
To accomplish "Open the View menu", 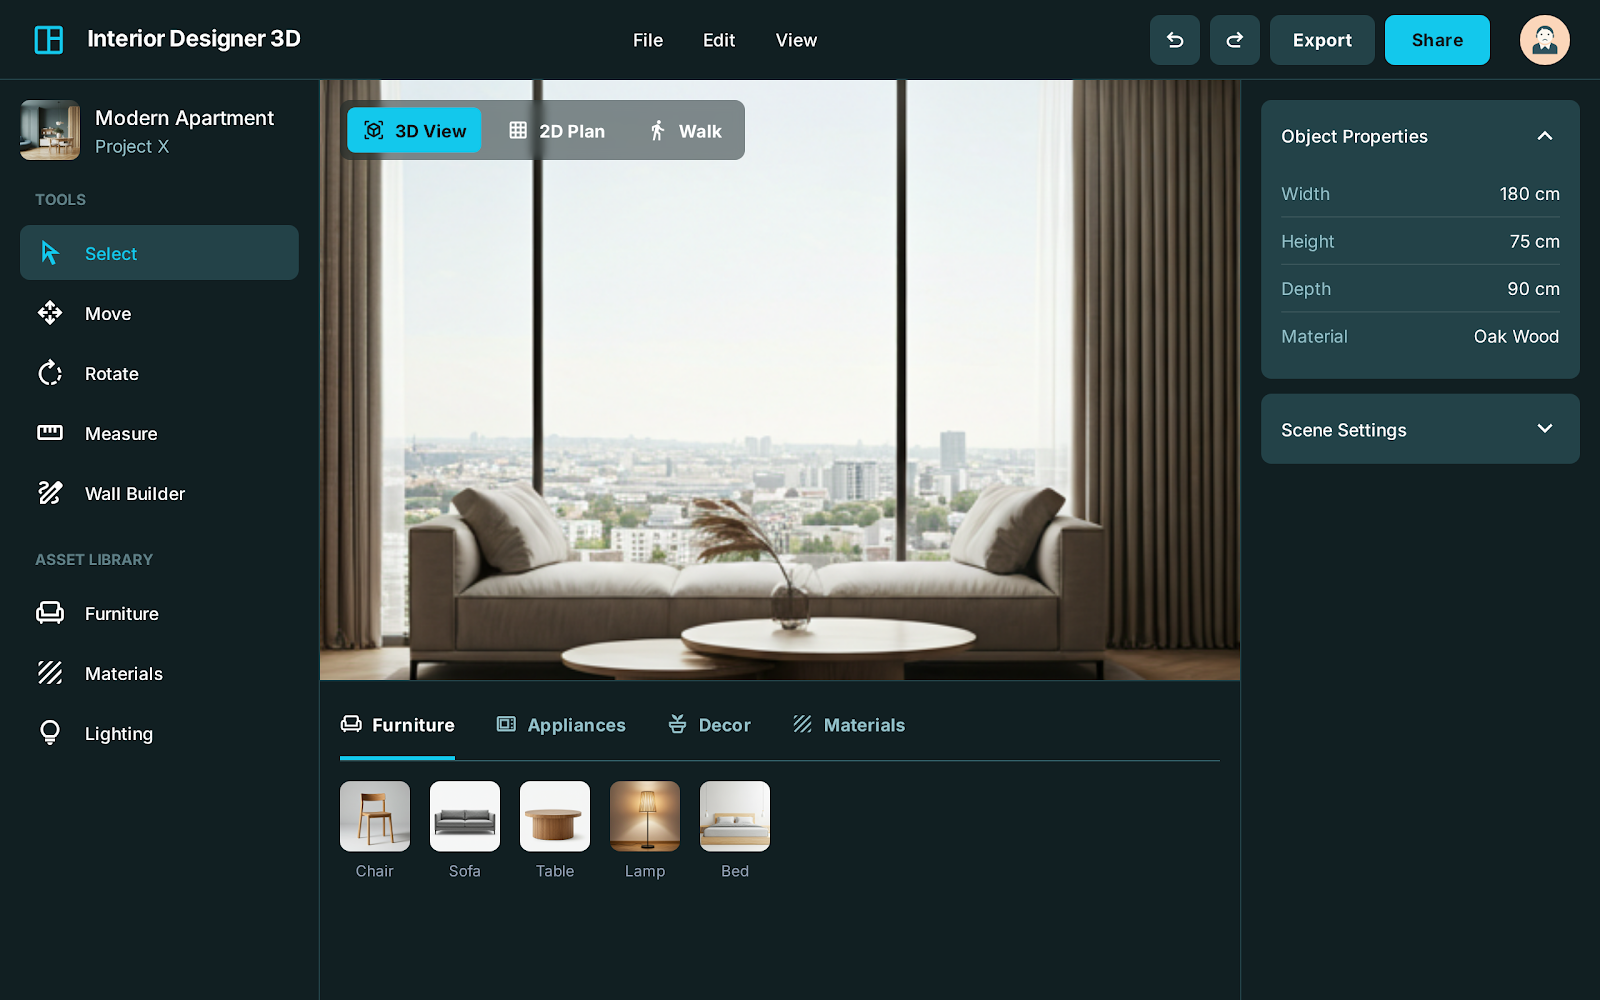I will [796, 40].
